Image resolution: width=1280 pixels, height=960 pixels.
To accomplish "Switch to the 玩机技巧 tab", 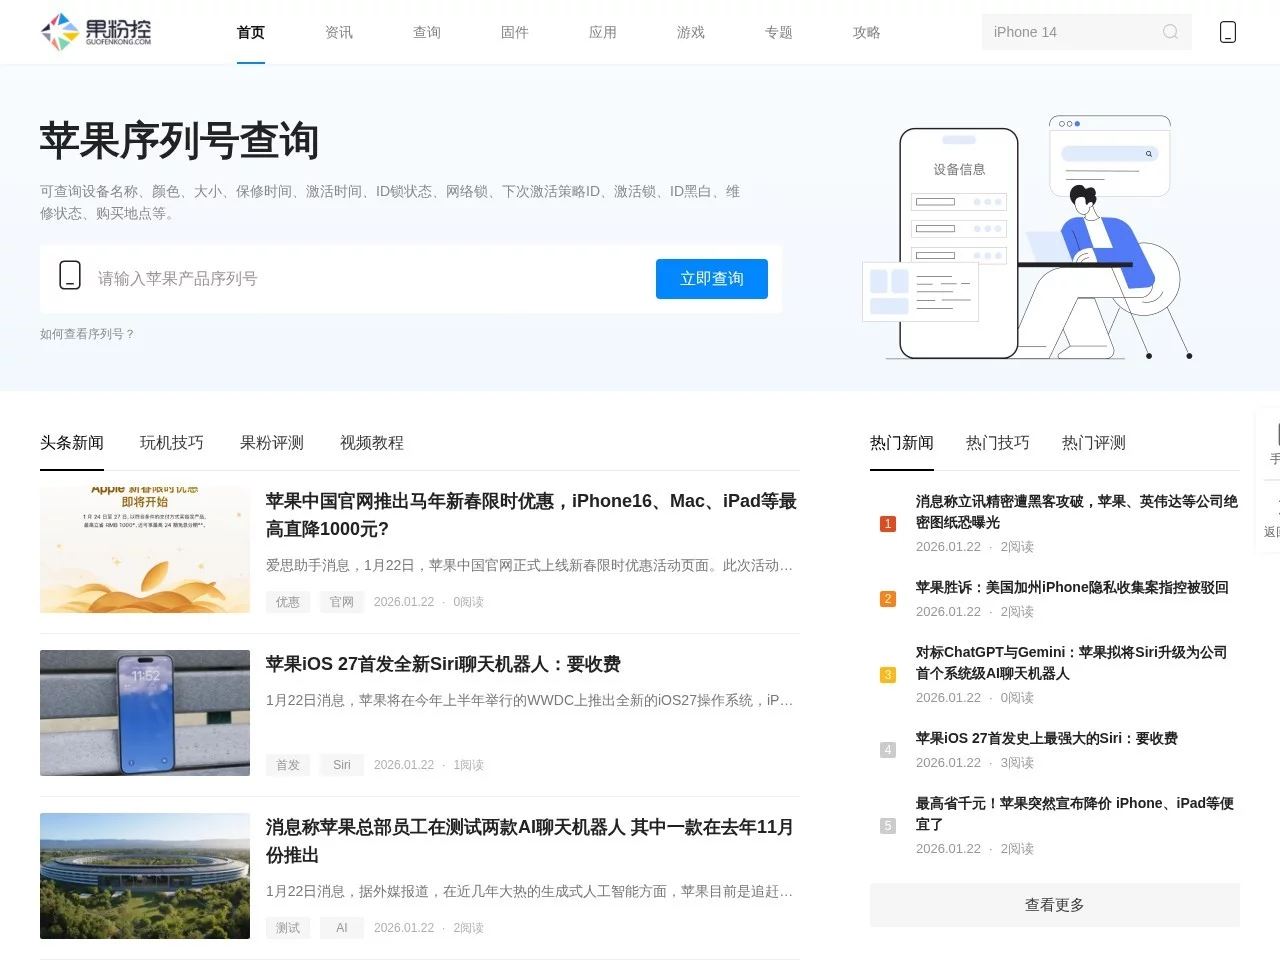I will (x=171, y=443).
